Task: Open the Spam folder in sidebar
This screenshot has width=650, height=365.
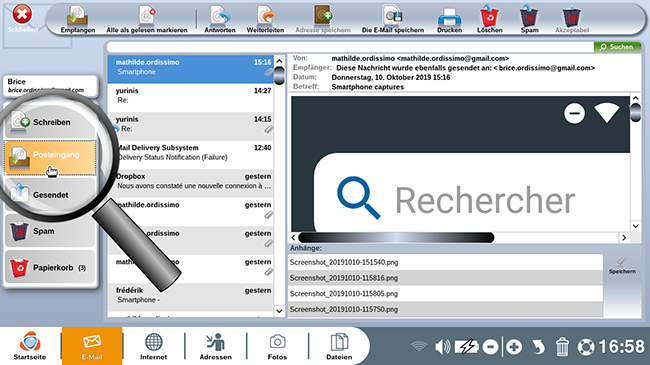Action: (x=50, y=231)
